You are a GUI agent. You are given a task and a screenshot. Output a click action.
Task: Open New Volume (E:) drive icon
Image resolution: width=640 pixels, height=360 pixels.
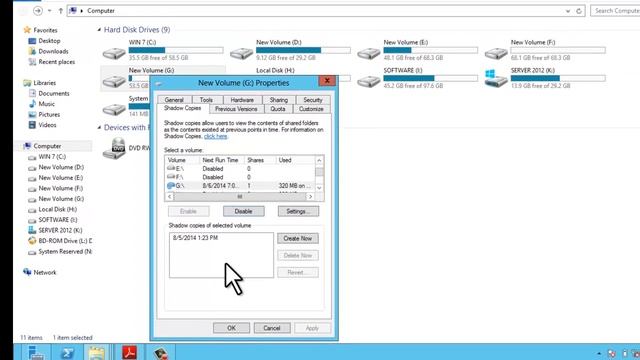tap(369, 53)
